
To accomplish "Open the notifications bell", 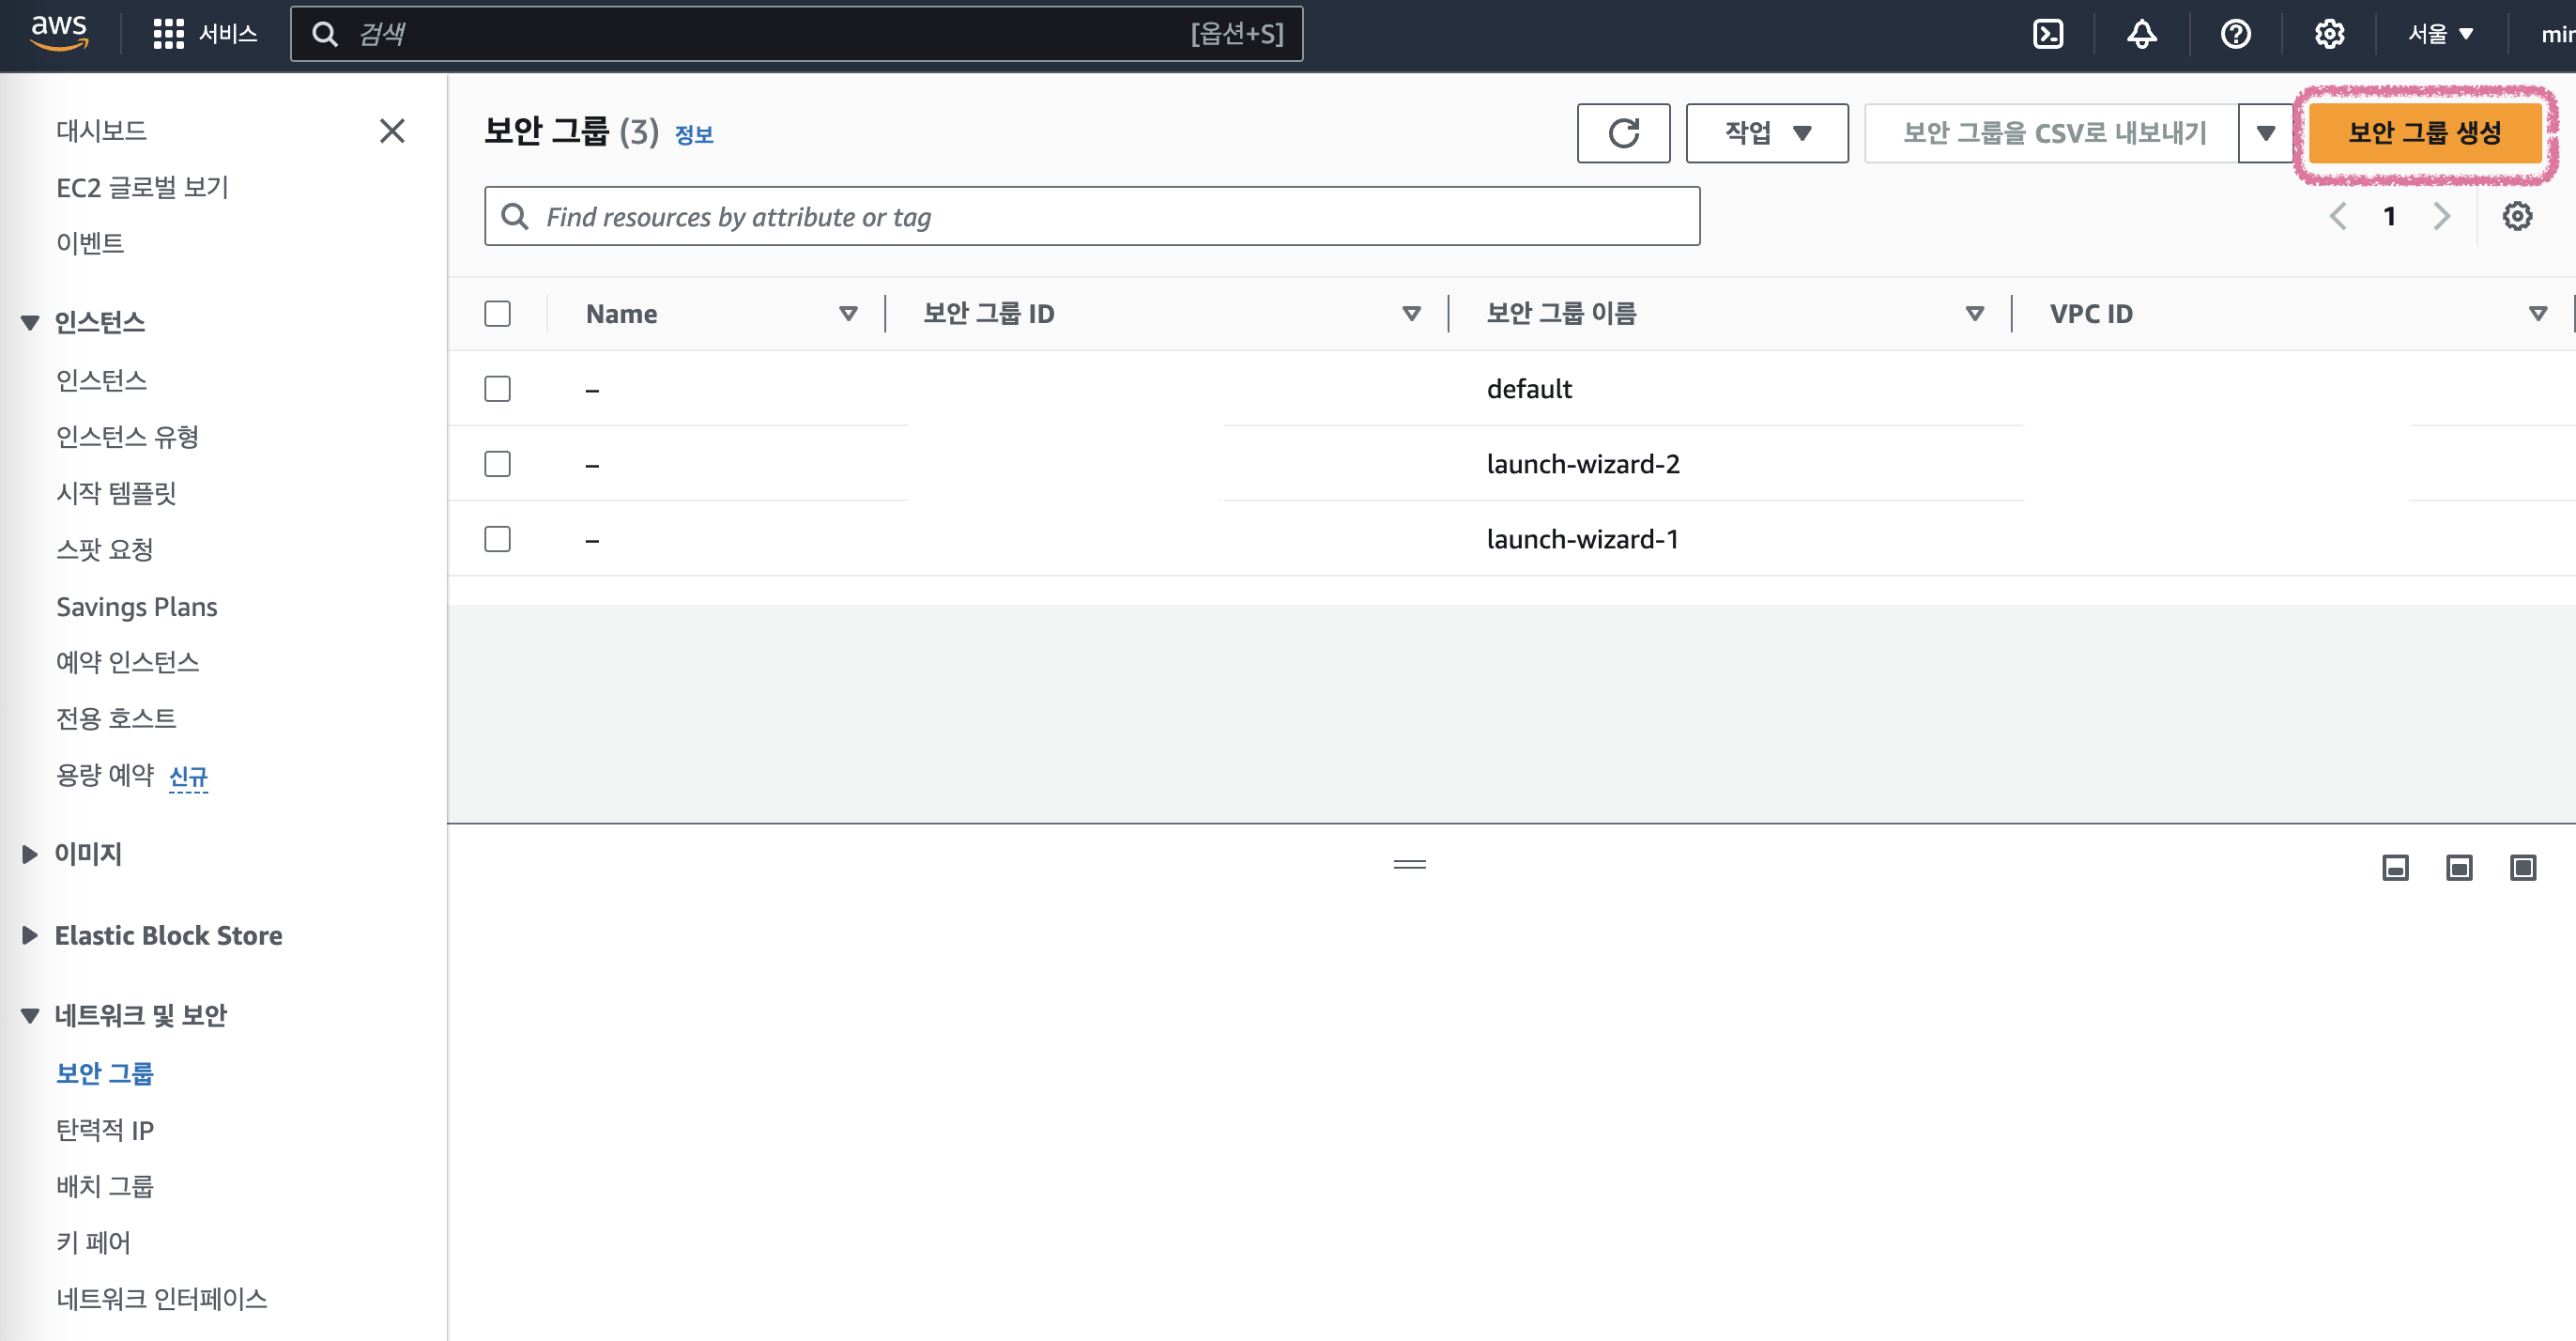I will 2141,34.
